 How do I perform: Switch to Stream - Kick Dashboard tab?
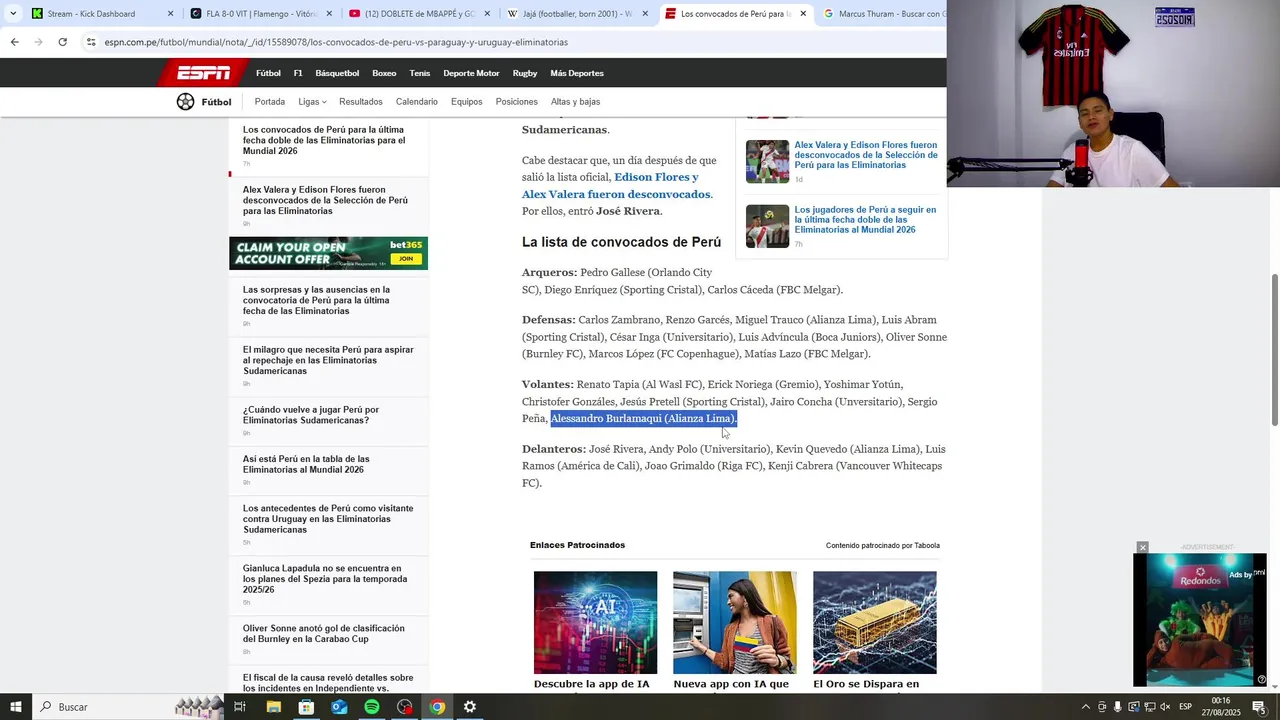point(91,14)
